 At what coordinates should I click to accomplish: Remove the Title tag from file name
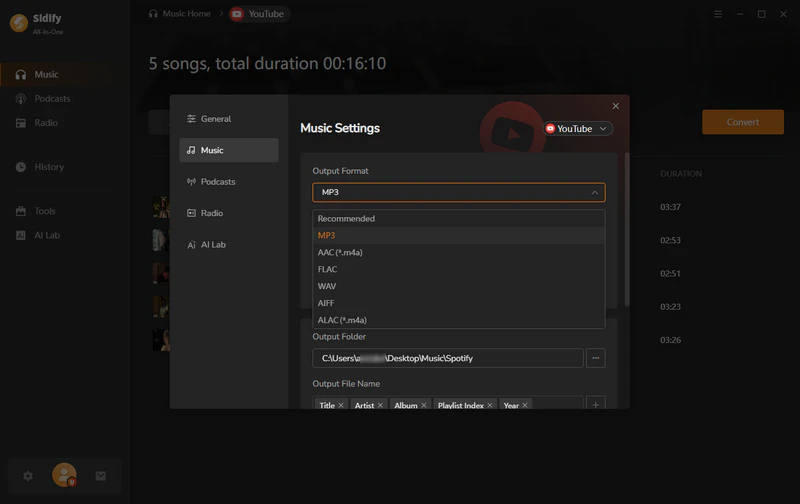(x=341, y=405)
